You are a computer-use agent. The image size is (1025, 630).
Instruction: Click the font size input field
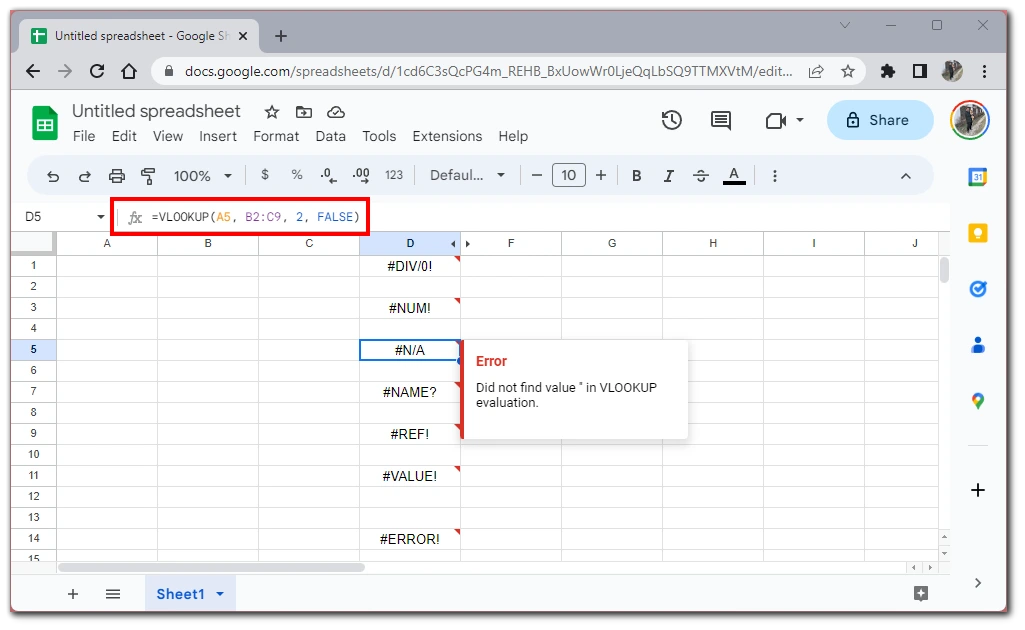pyautogui.click(x=568, y=176)
